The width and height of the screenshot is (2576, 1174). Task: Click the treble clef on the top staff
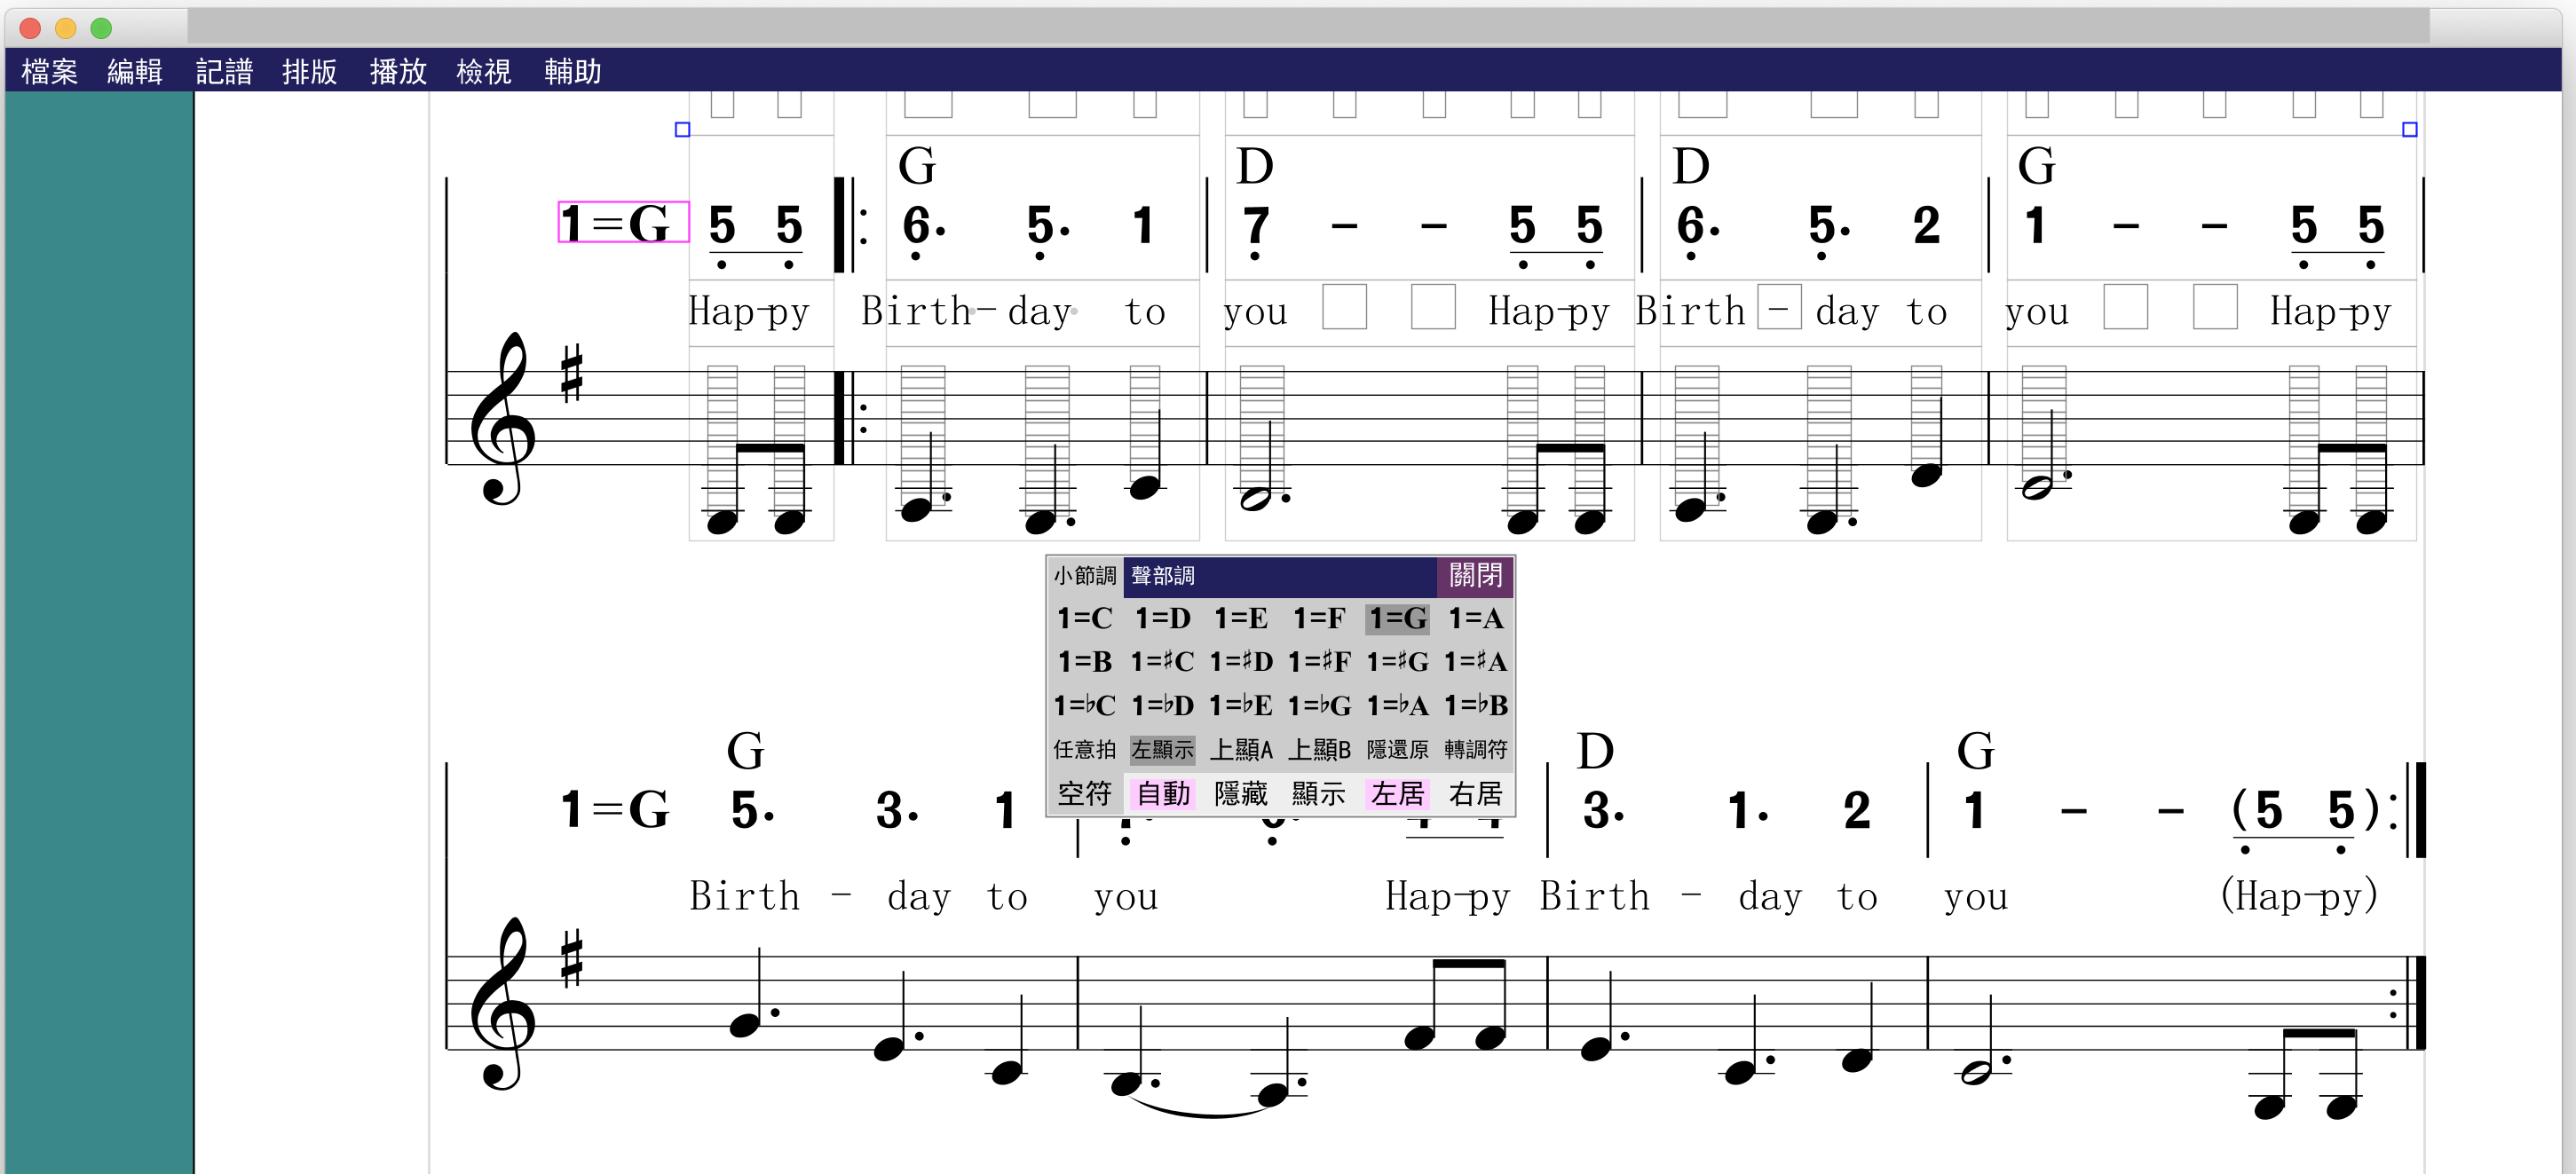(x=502, y=418)
